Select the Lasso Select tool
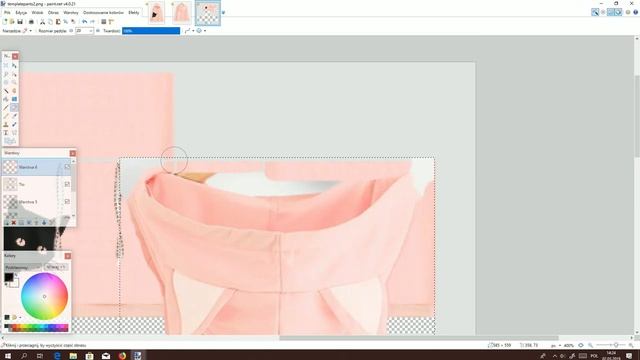 pos(6,74)
